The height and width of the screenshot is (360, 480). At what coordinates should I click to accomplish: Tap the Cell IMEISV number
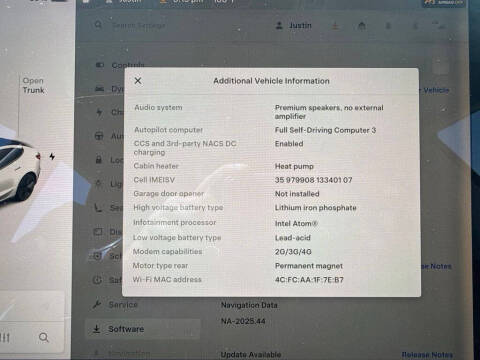click(x=313, y=180)
